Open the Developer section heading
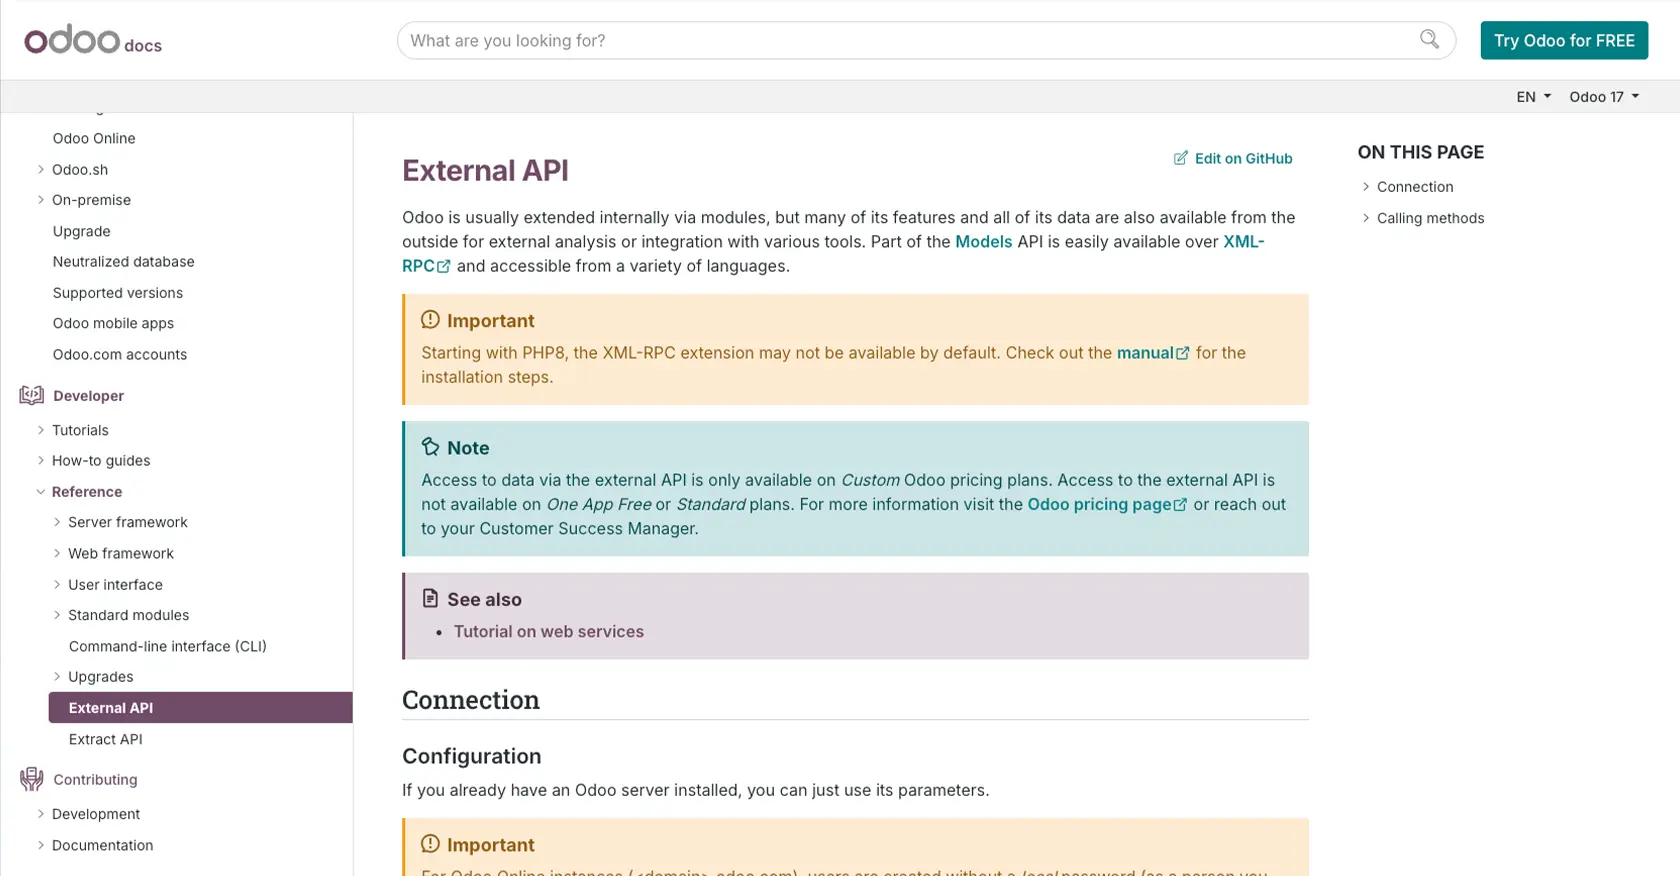This screenshot has height=876, width=1680. pos(89,395)
